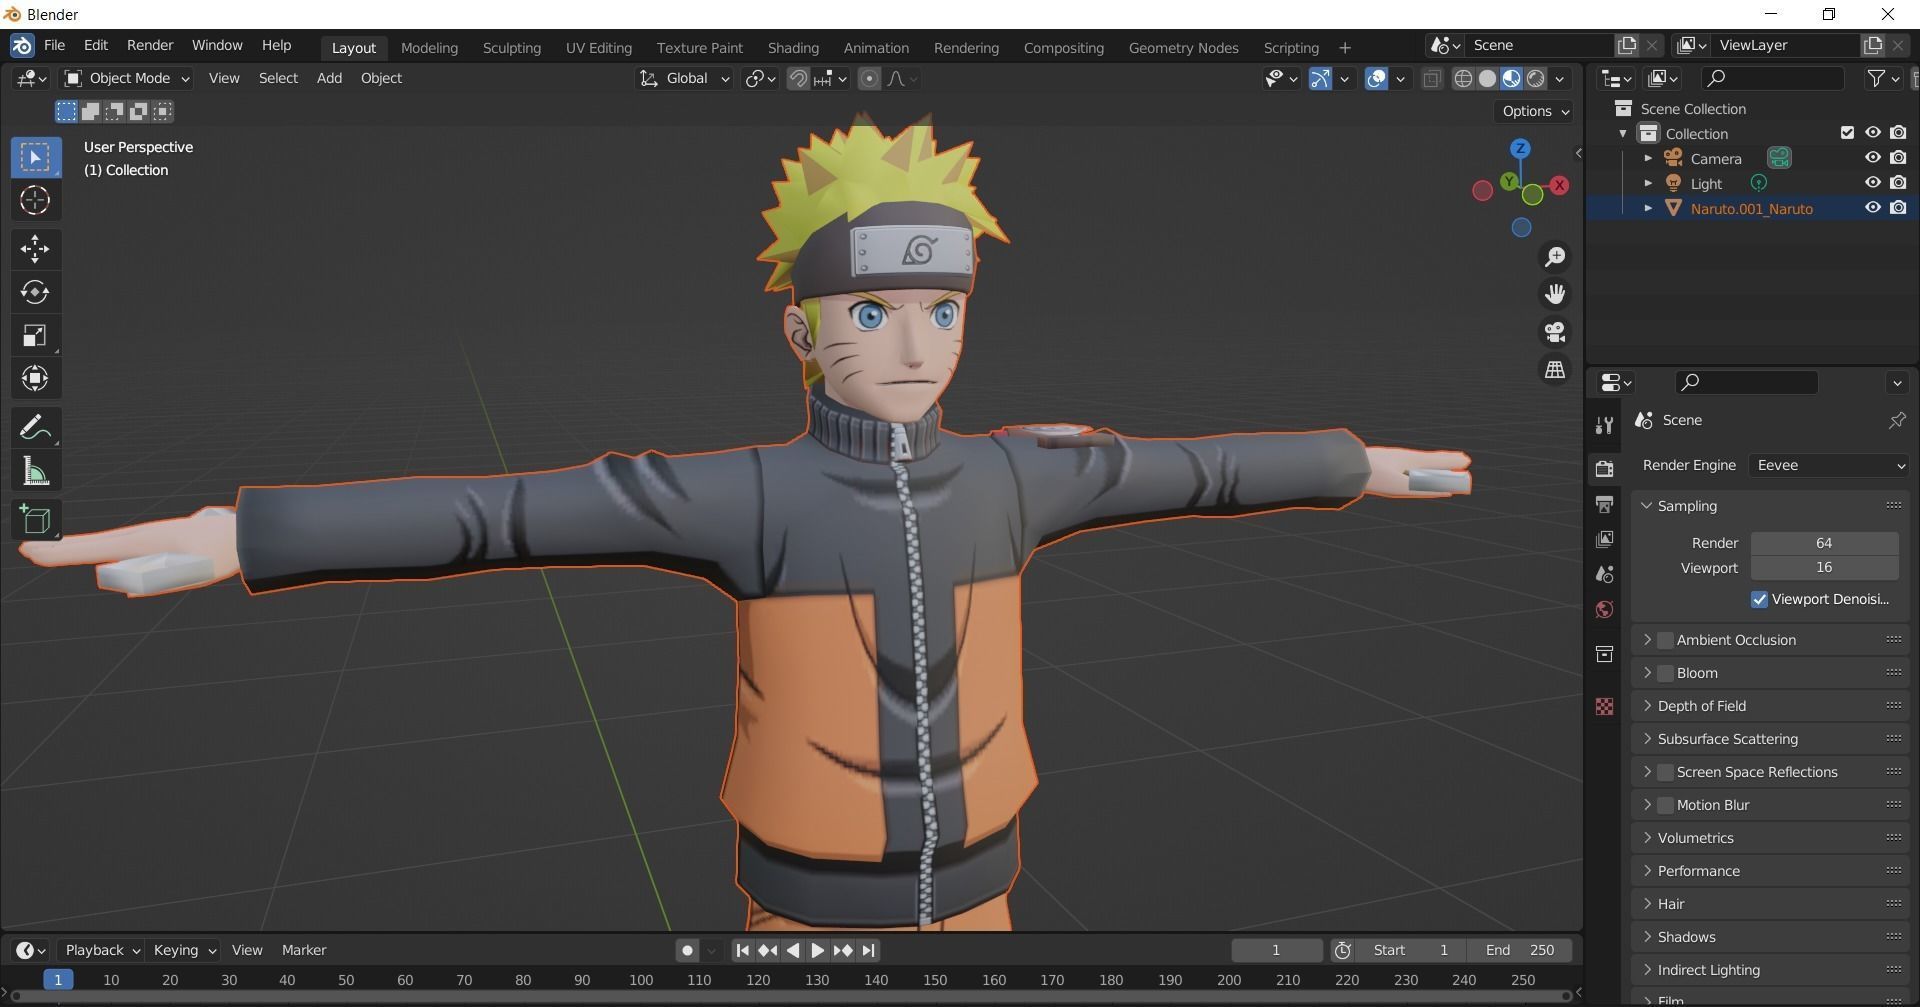Switch to the Animation workspace tab

pyautogui.click(x=876, y=48)
